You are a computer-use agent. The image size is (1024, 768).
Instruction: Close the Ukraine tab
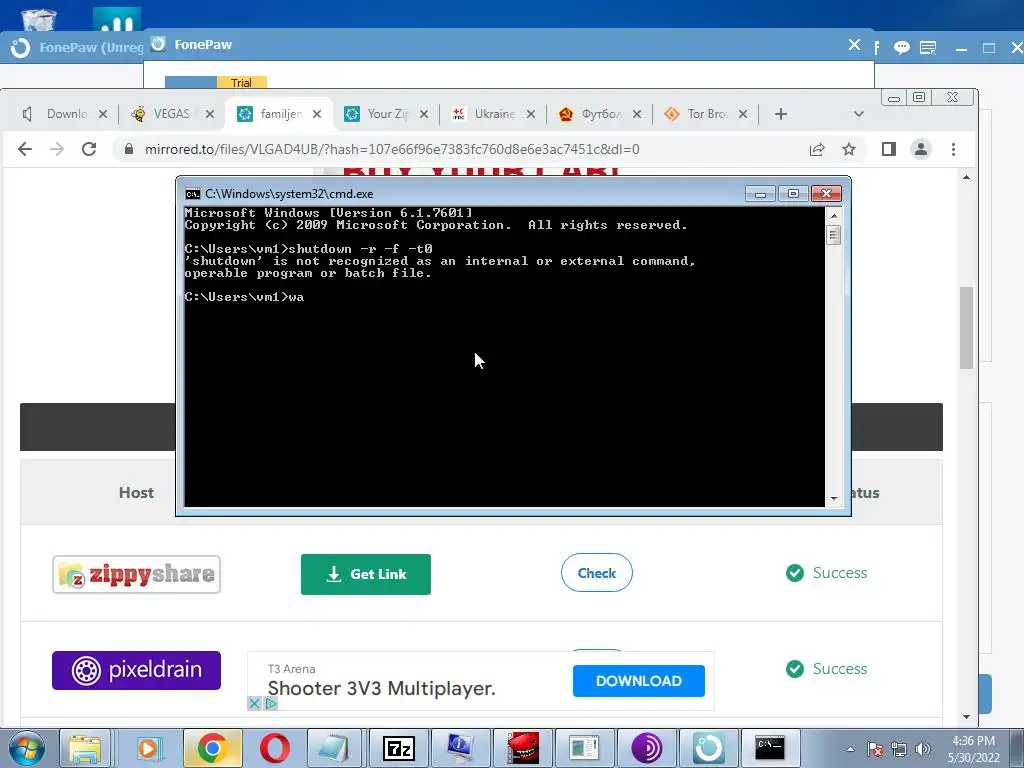[x=531, y=114]
